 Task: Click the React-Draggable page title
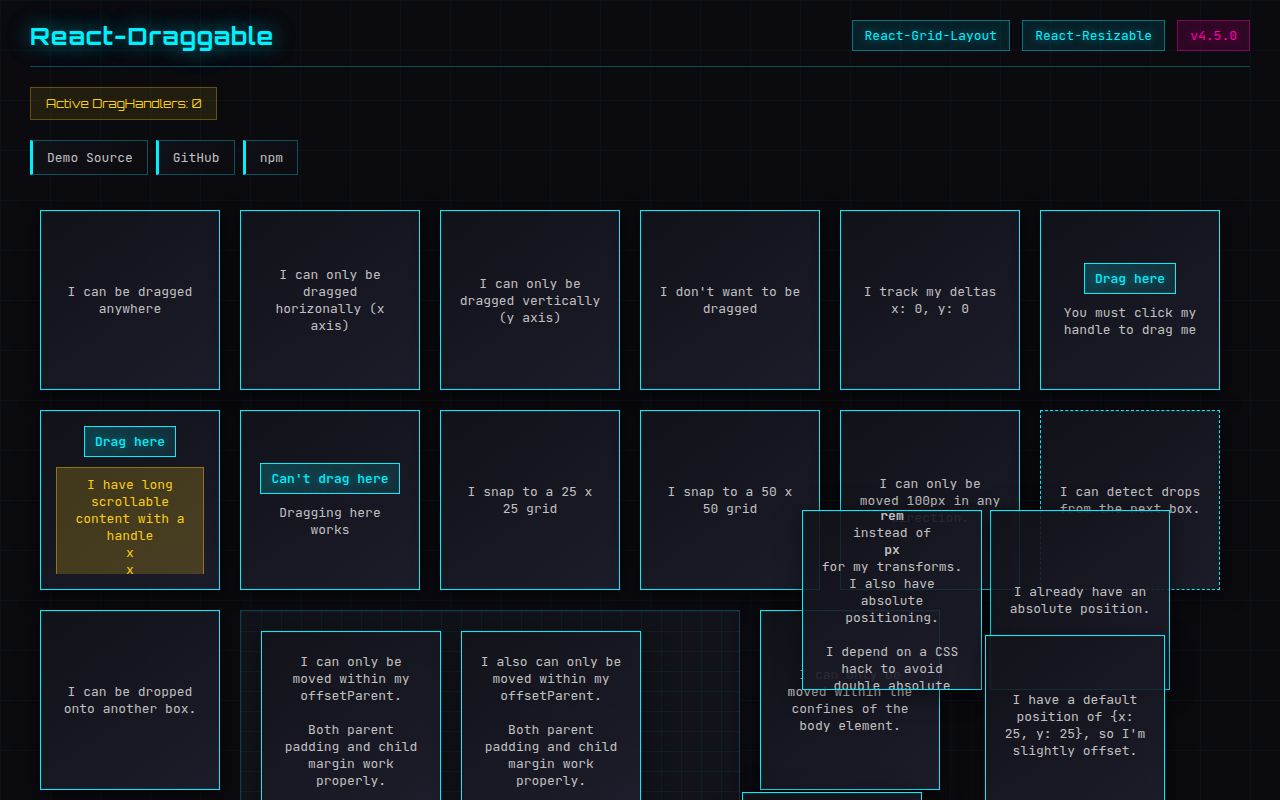coord(151,36)
